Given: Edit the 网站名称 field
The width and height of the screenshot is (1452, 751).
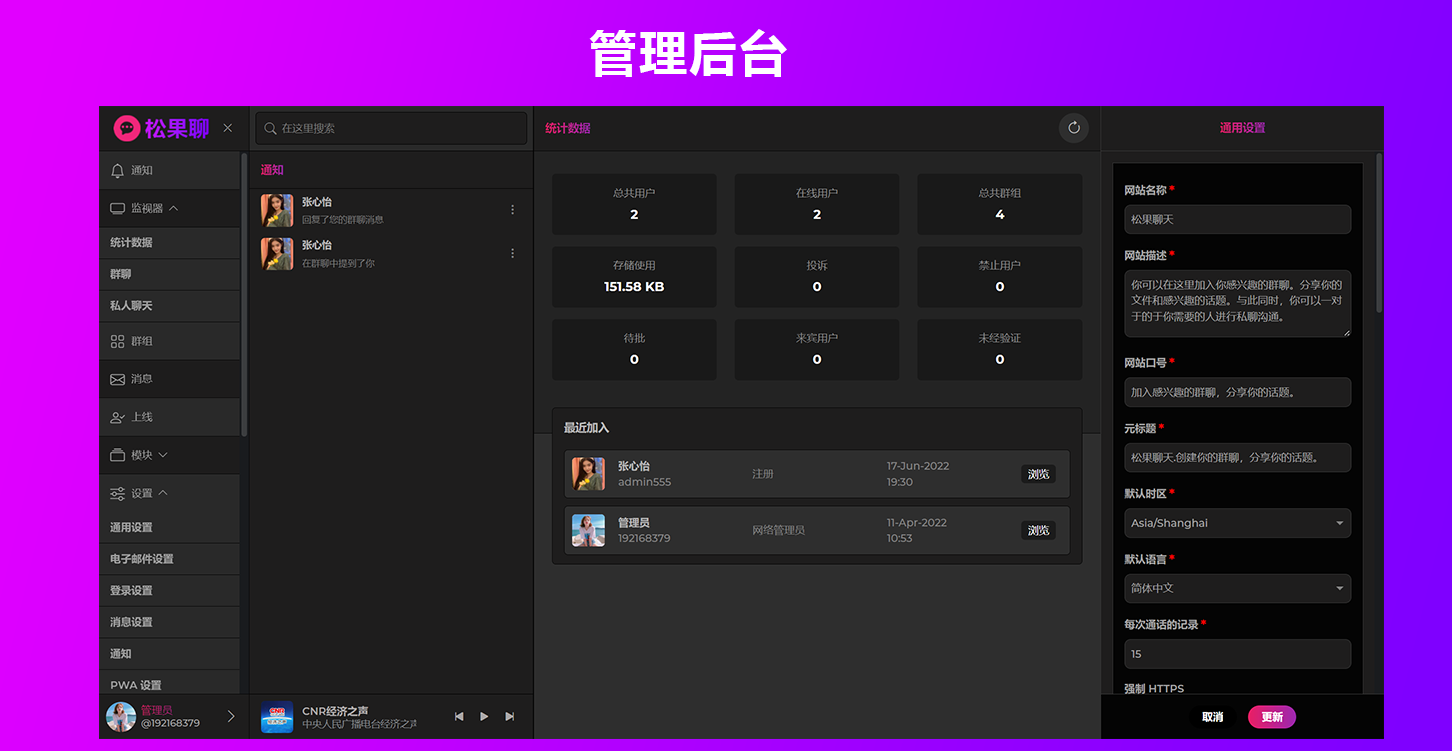Looking at the screenshot, I should [x=1237, y=219].
